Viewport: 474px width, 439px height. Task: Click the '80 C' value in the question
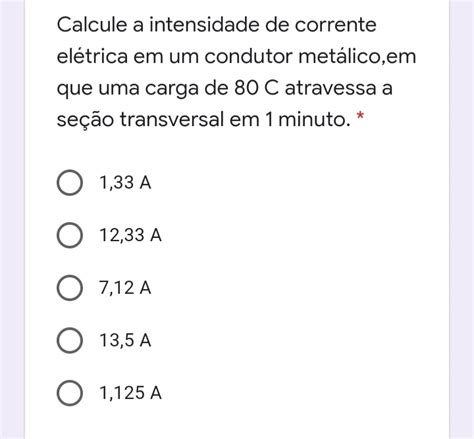pyautogui.click(x=256, y=88)
